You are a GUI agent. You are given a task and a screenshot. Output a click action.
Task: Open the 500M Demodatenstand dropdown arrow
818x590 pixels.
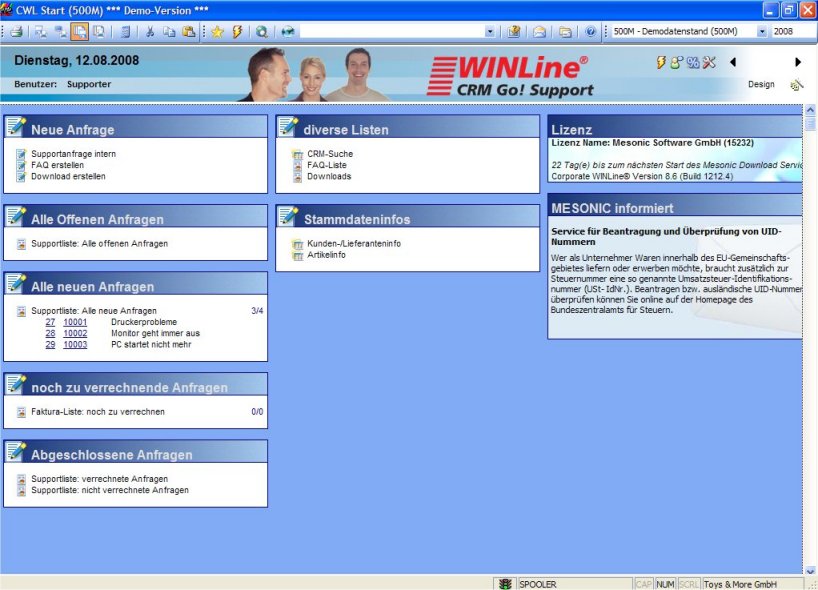[x=762, y=32]
